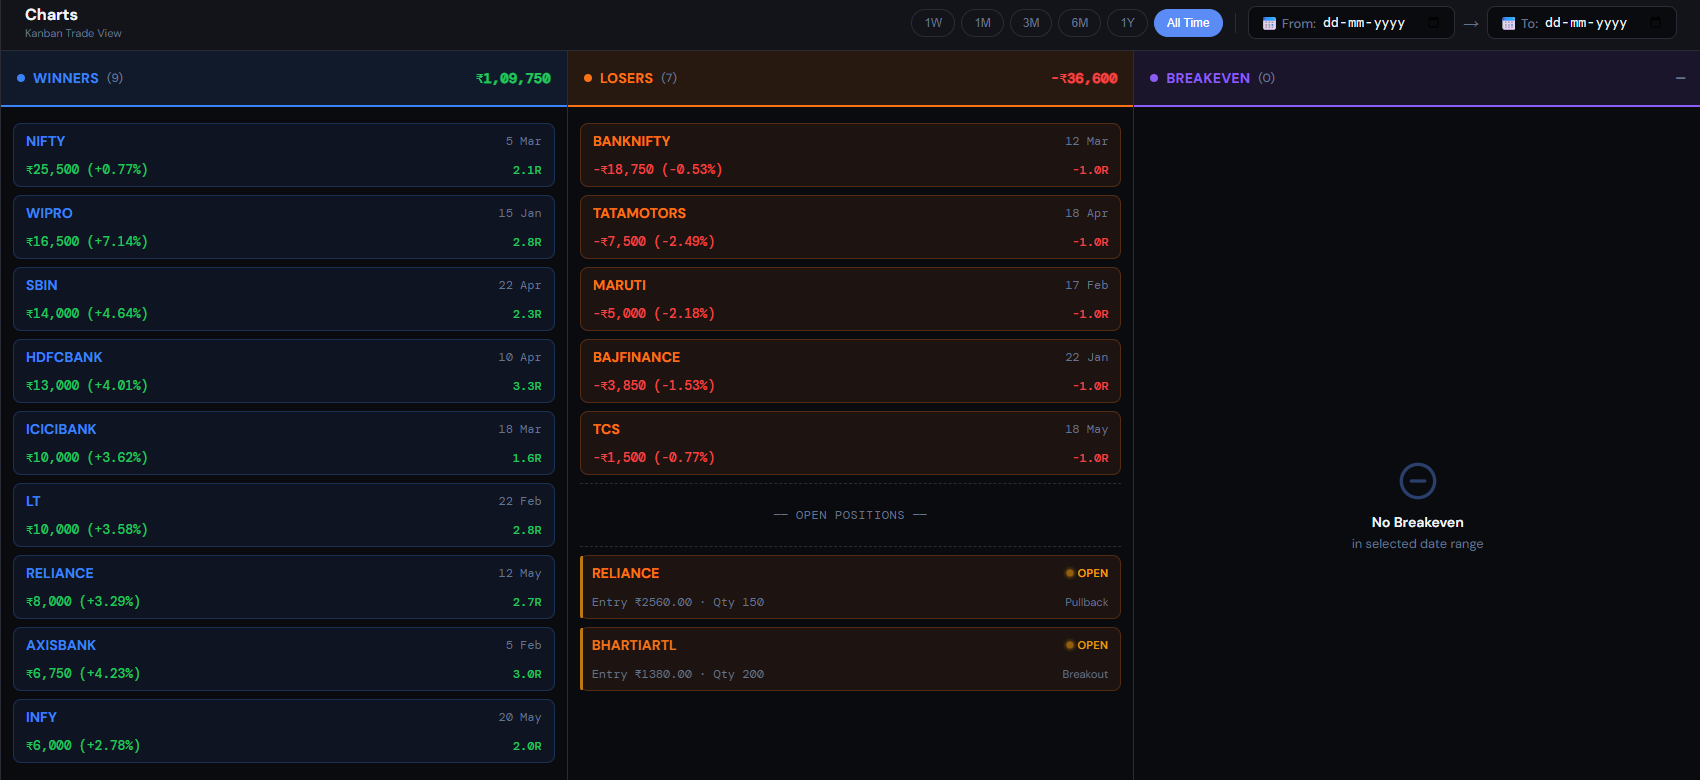The image size is (1700, 780).
Task: Select the 1M time range
Action: coord(983,23)
